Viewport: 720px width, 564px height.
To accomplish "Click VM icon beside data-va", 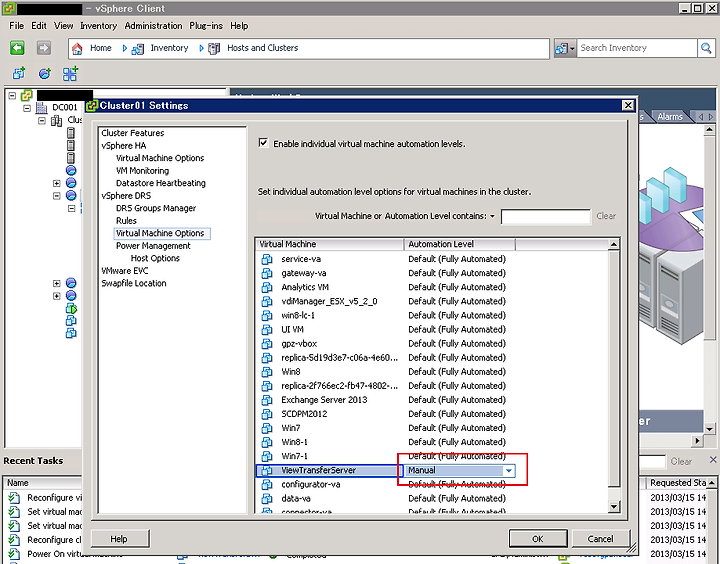I will (267, 498).
